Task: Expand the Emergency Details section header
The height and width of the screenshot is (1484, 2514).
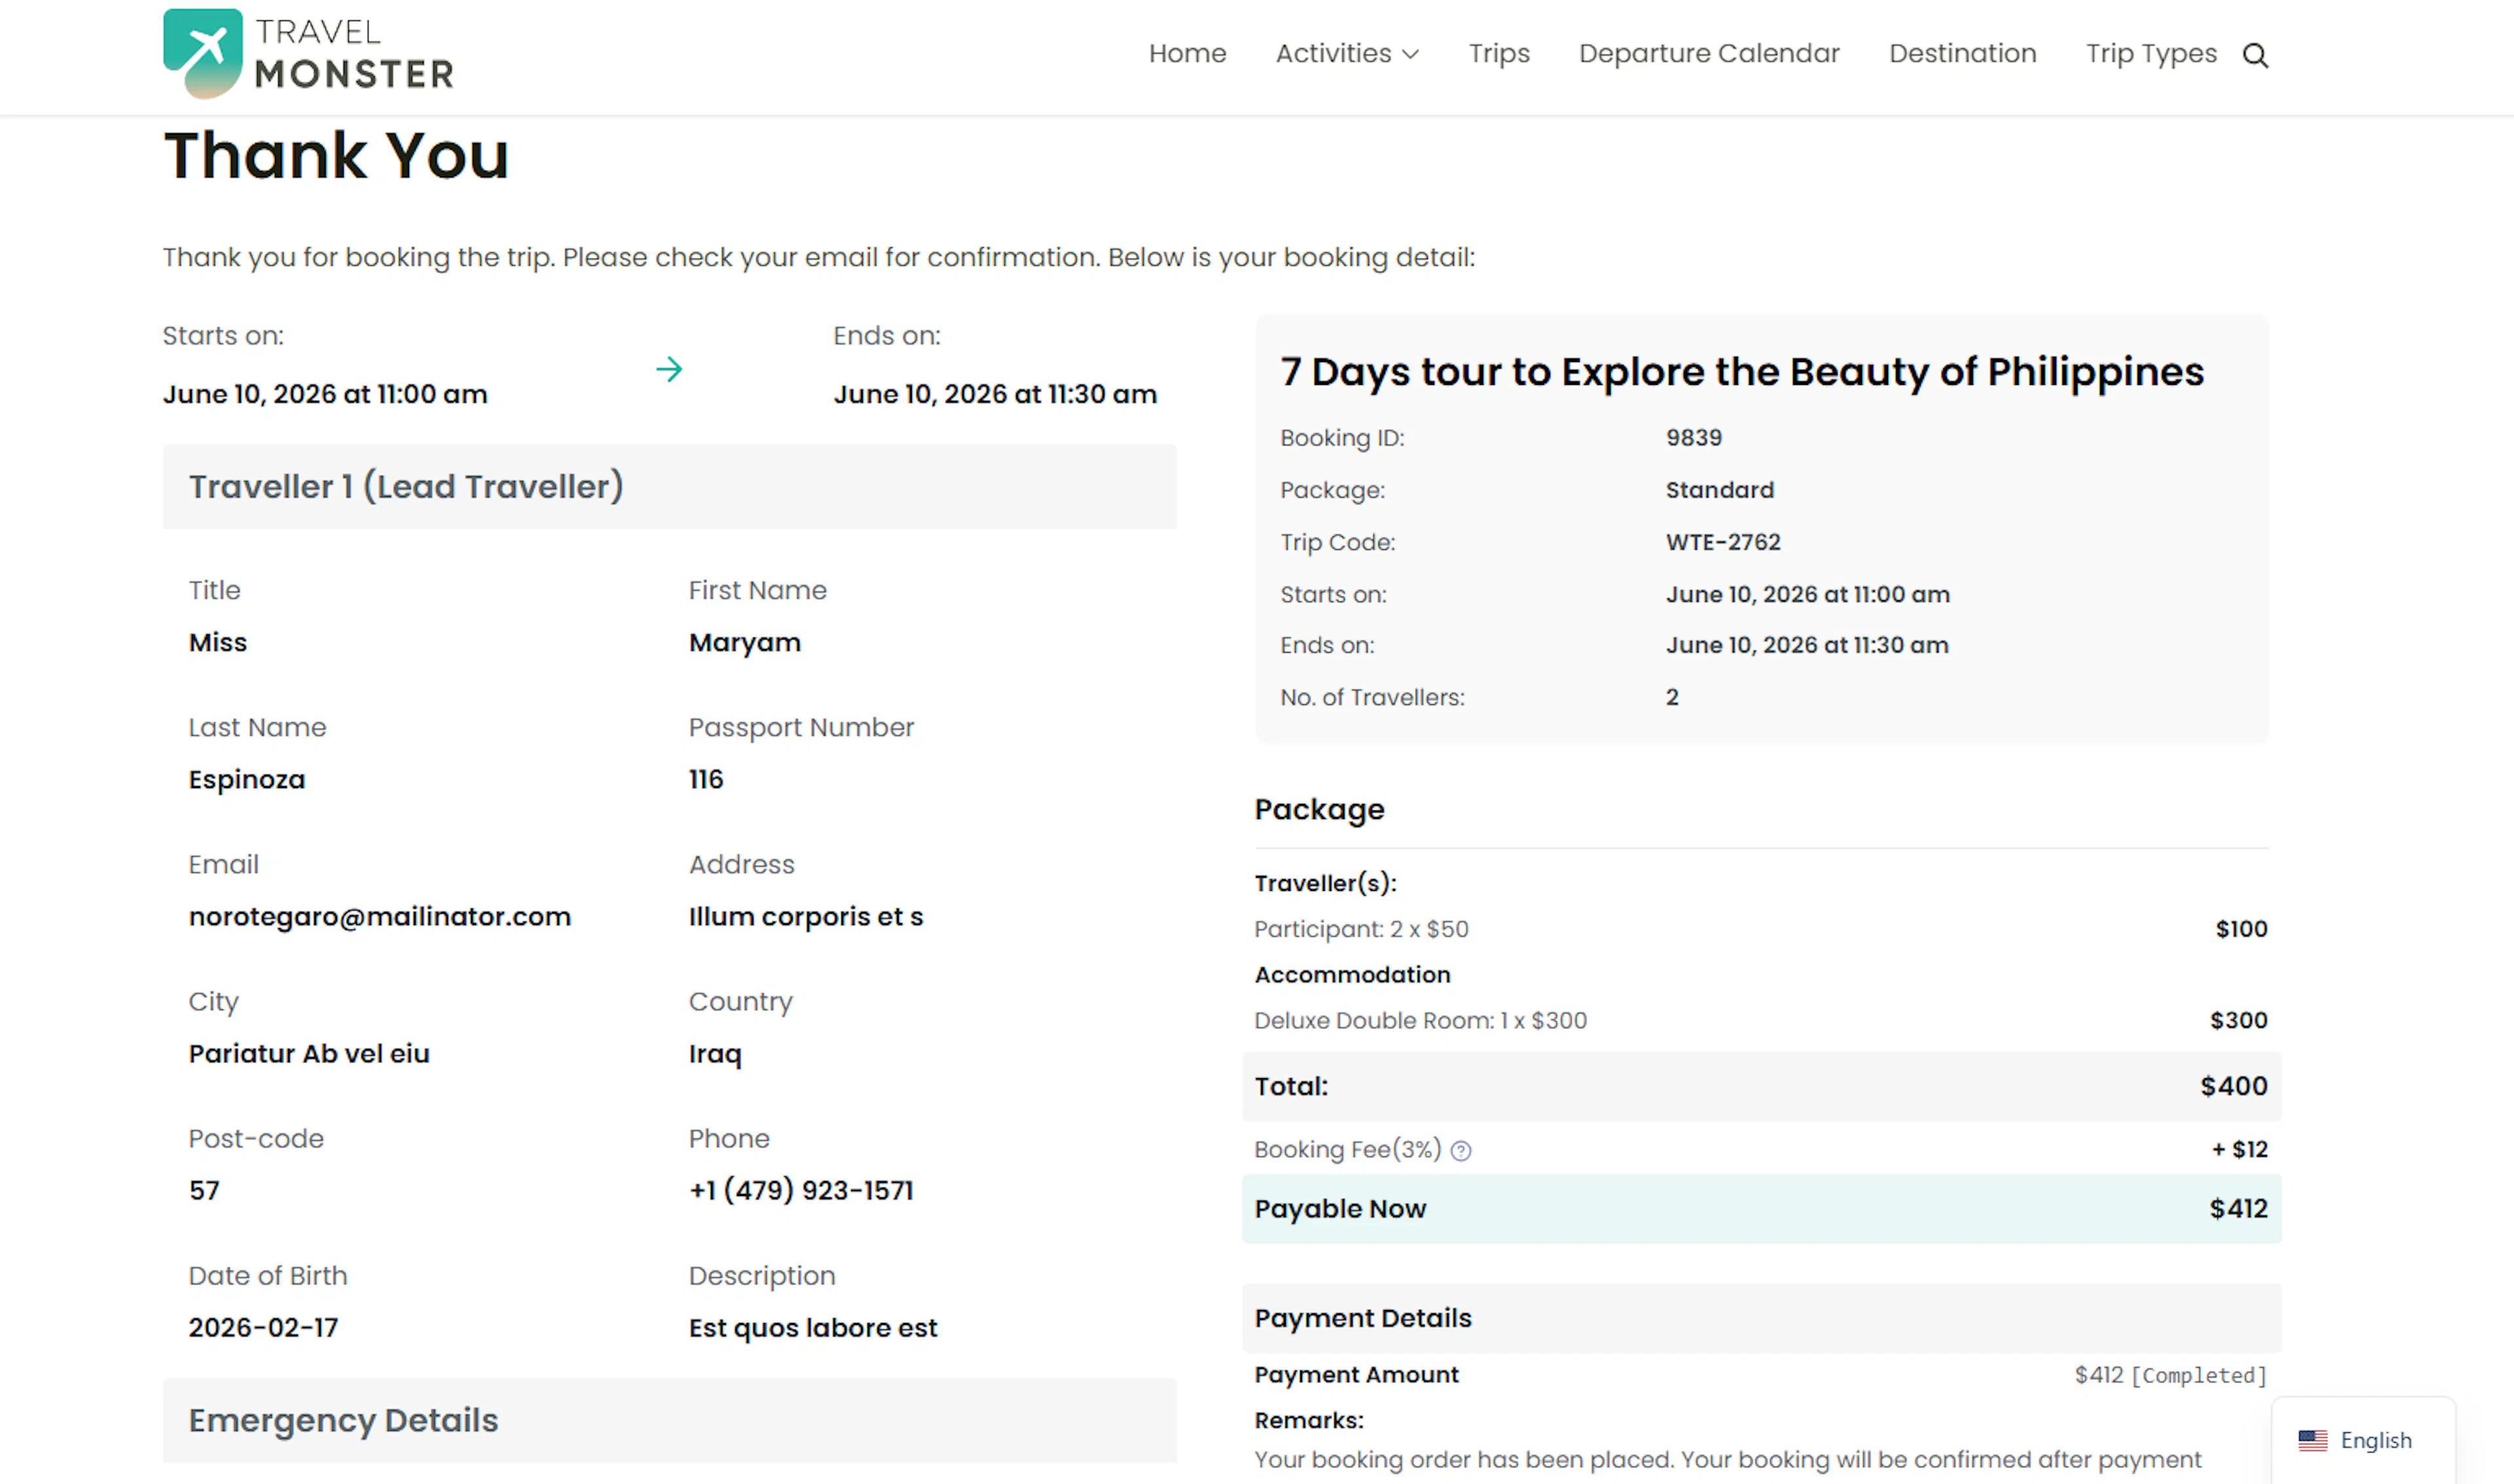Action: (669, 1420)
